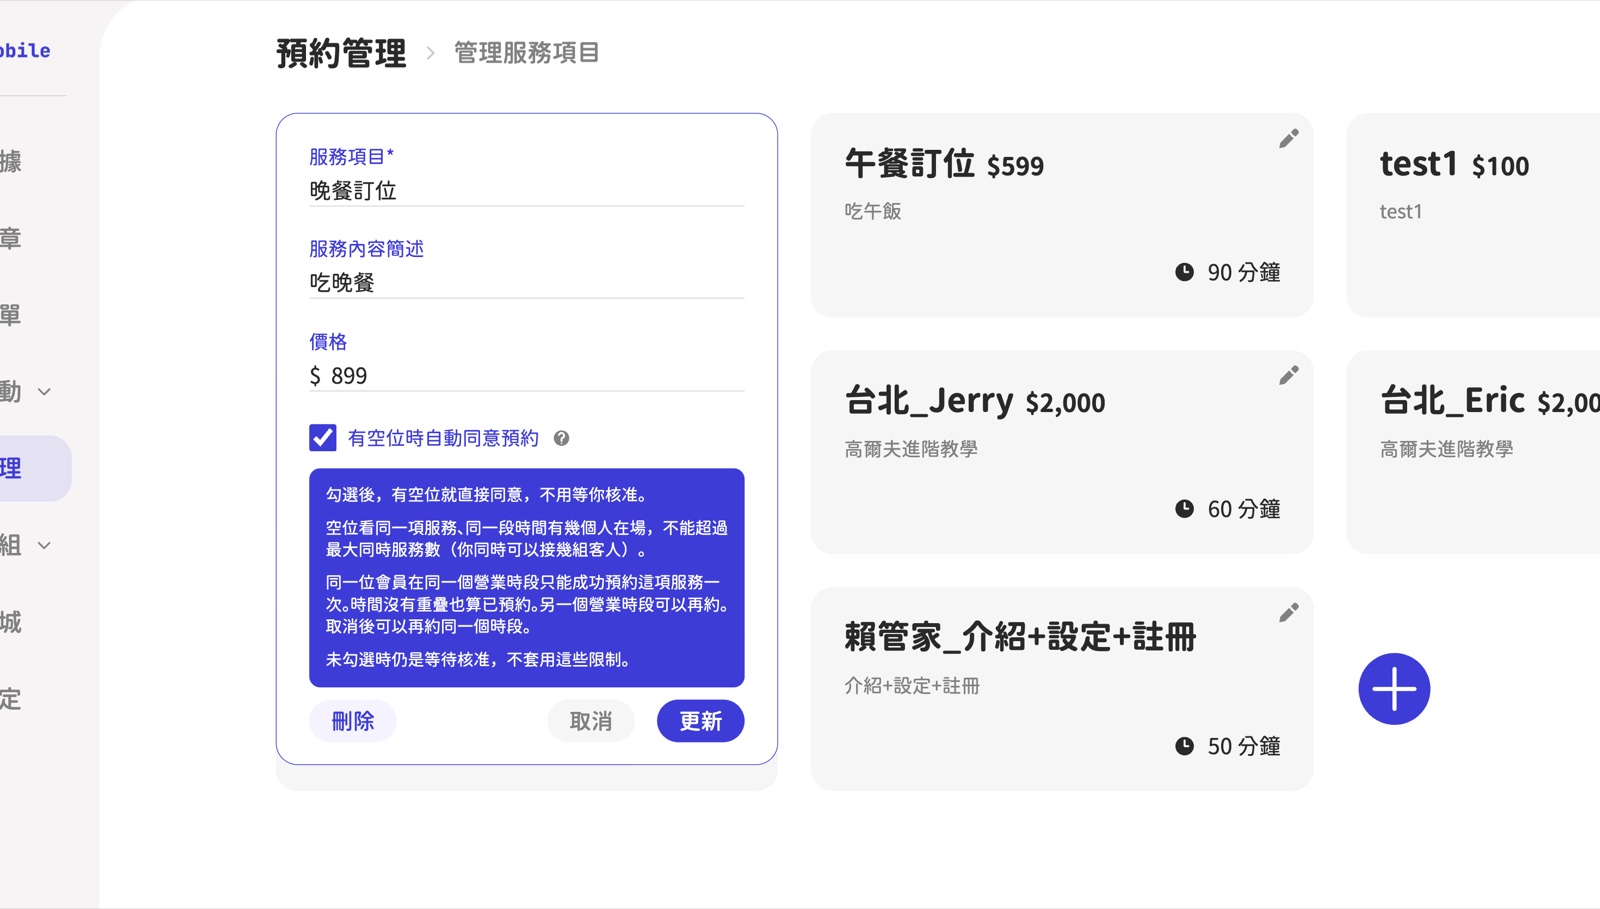This screenshot has width=1600, height=909.
Task: Click the pencil icon on 台北_Jerry card
Action: coord(1288,375)
